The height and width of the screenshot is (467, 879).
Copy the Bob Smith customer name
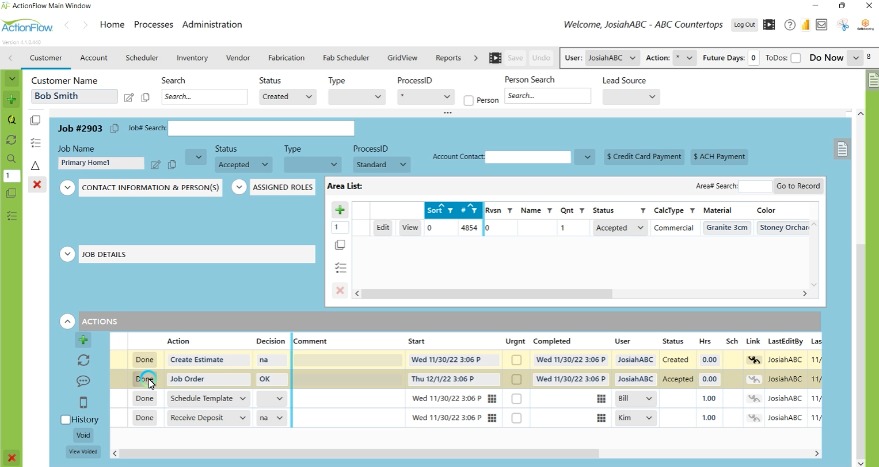[x=145, y=98]
